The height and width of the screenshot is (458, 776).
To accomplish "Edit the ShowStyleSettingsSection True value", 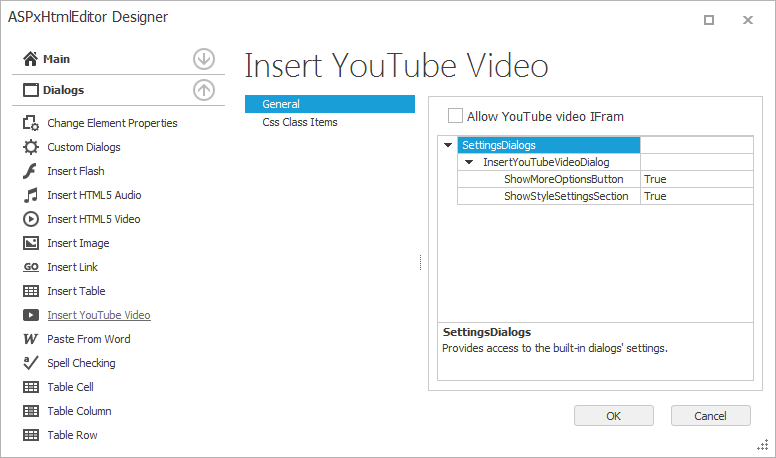I will click(x=697, y=196).
